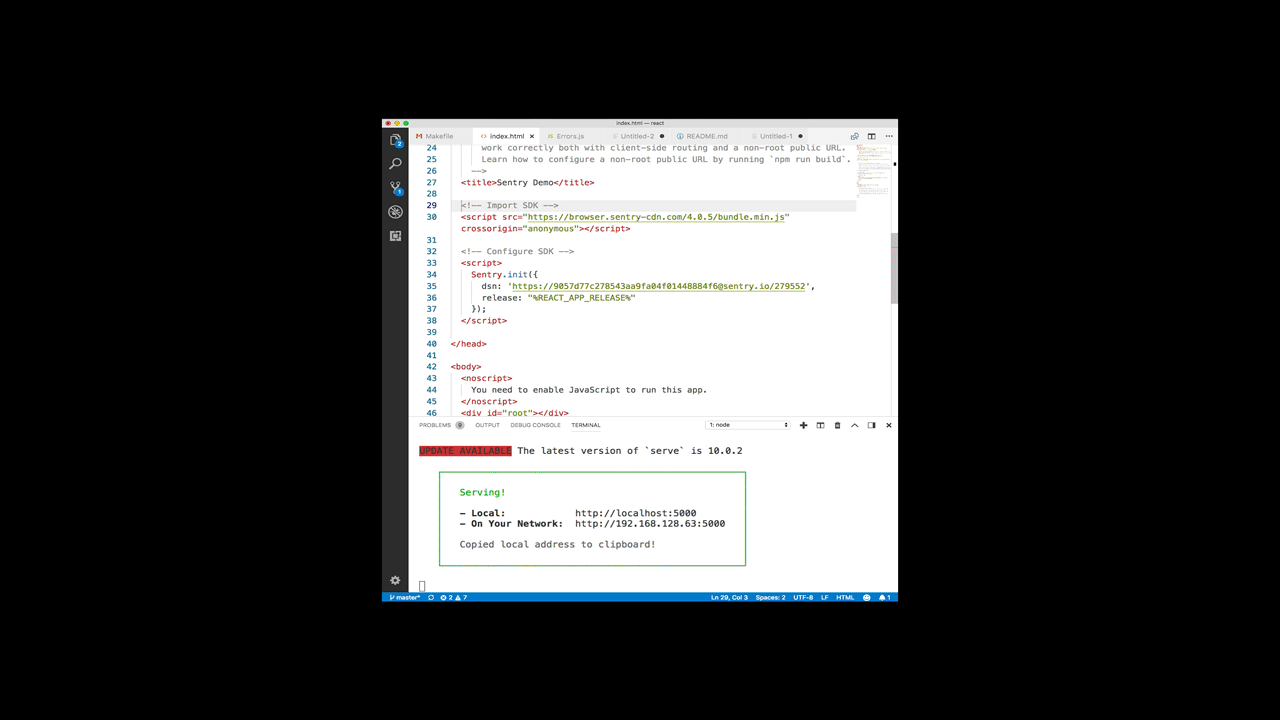This screenshot has height=720, width=1280.
Task: Maximize the panel with the chevron-up icon
Action: tap(854, 425)
